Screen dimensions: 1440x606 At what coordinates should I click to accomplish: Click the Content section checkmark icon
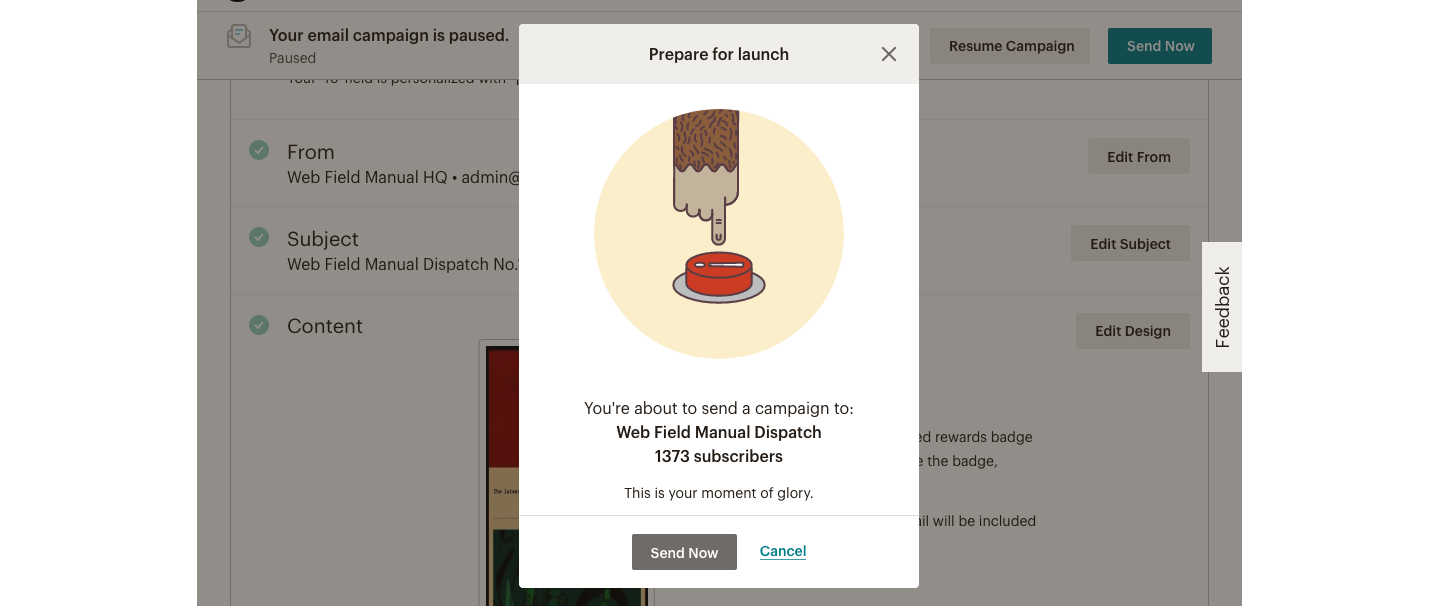point(259,325)
